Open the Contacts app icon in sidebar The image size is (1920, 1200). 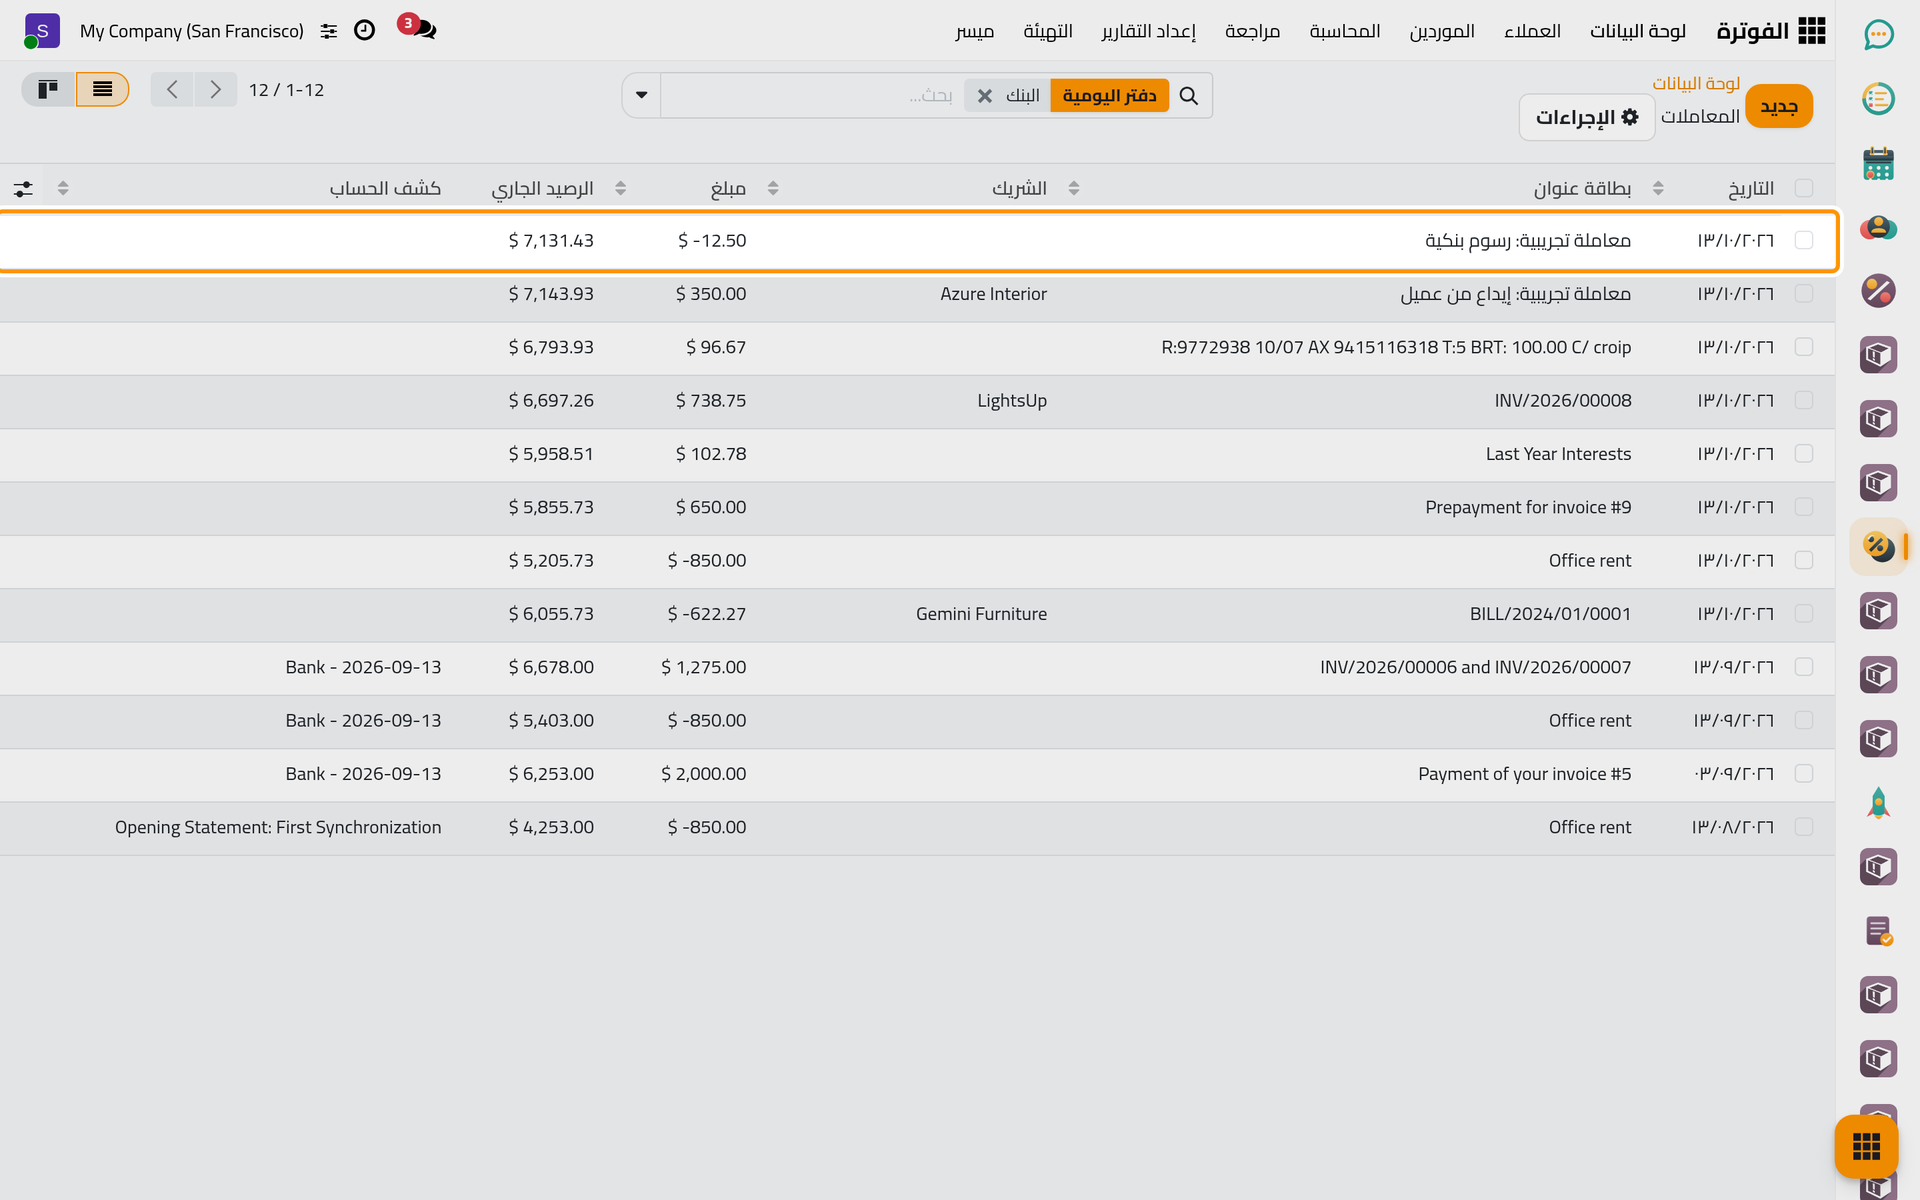[x=1878, y=227]
